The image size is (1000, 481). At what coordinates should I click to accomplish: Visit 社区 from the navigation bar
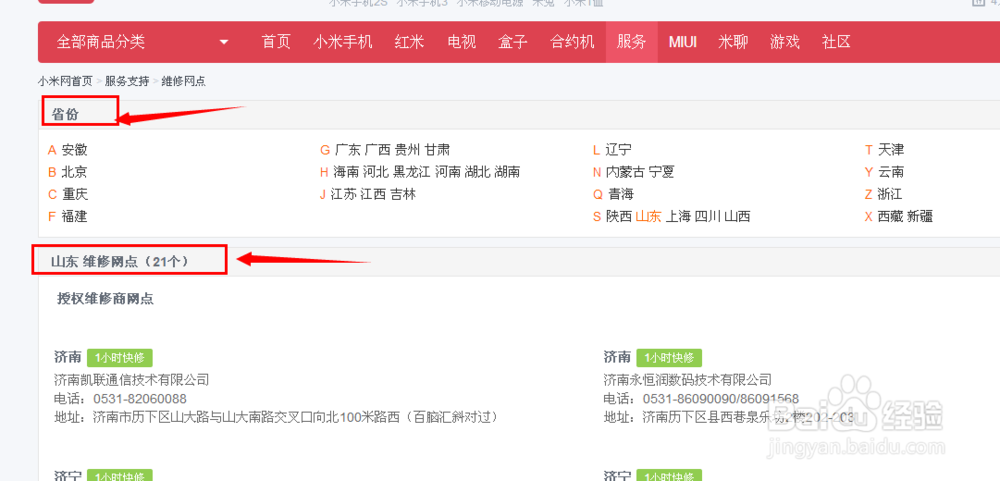click(x=837, y=42)
